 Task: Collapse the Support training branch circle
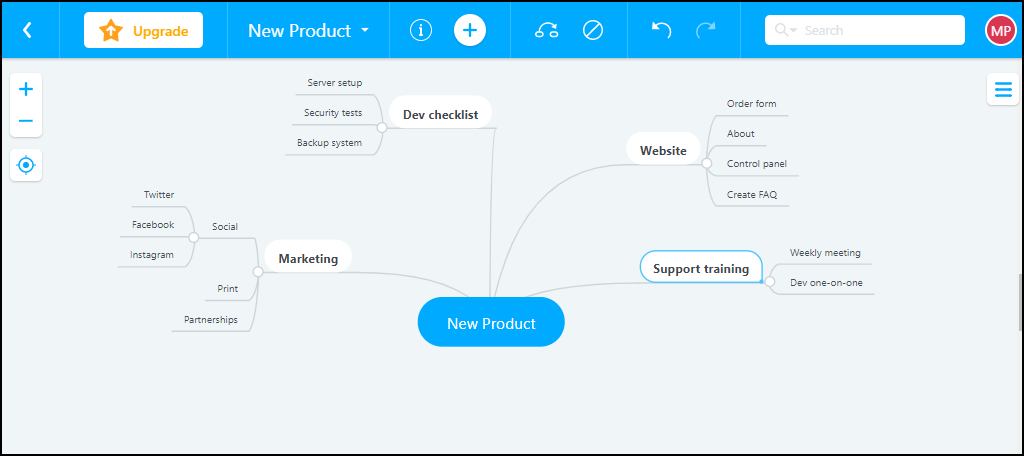coord(769,282)
